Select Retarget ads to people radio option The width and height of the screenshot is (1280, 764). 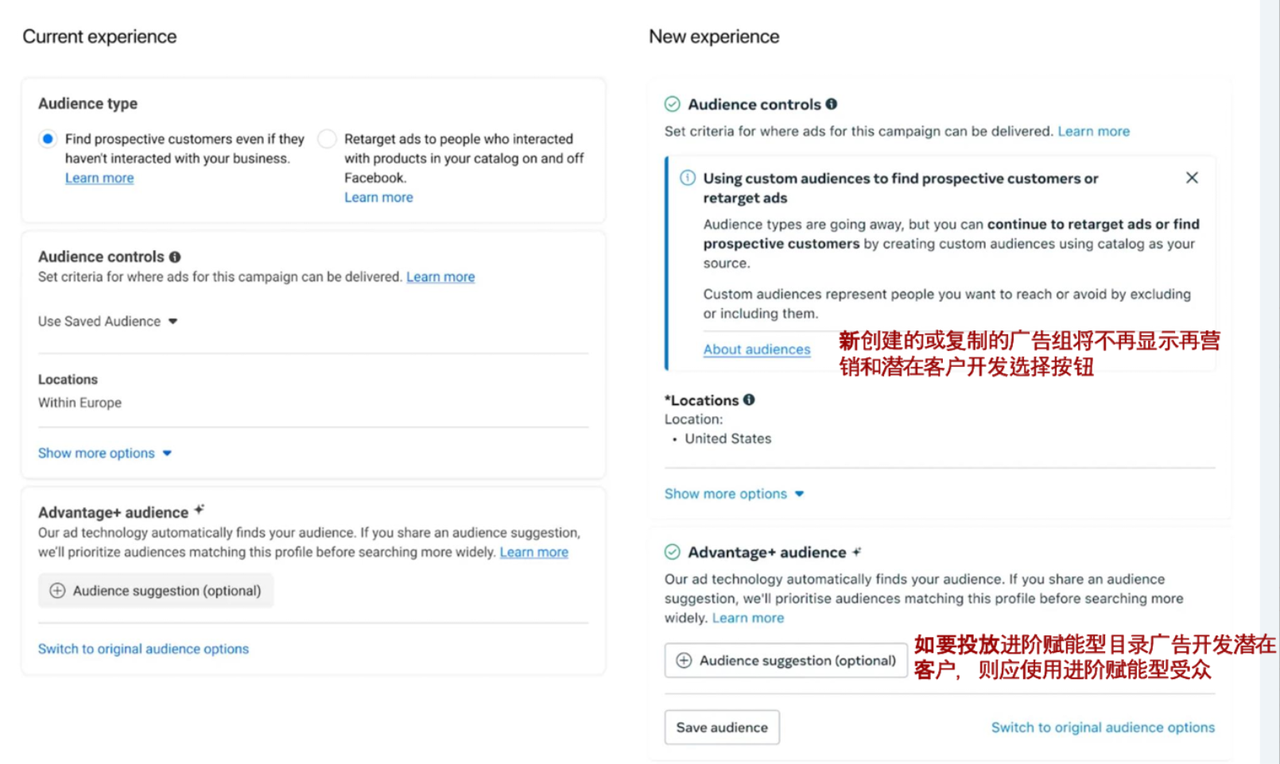click(x=327, y=139)
